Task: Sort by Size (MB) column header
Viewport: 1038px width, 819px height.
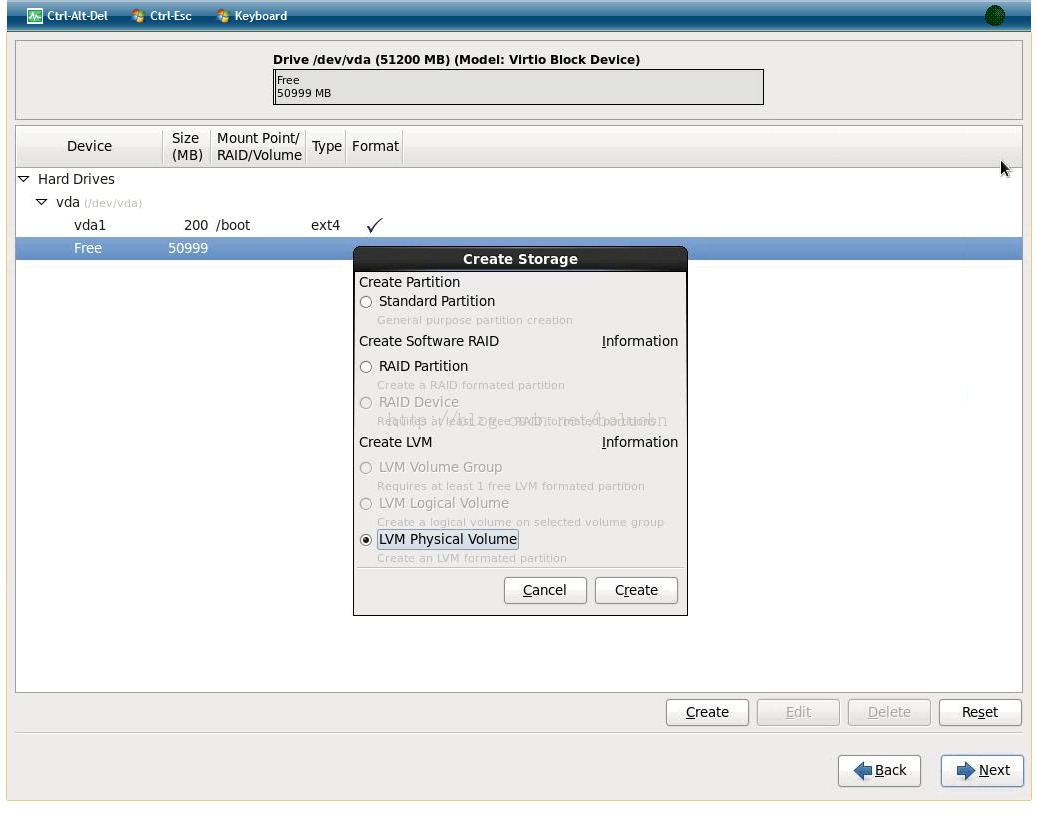Action: 187,146
